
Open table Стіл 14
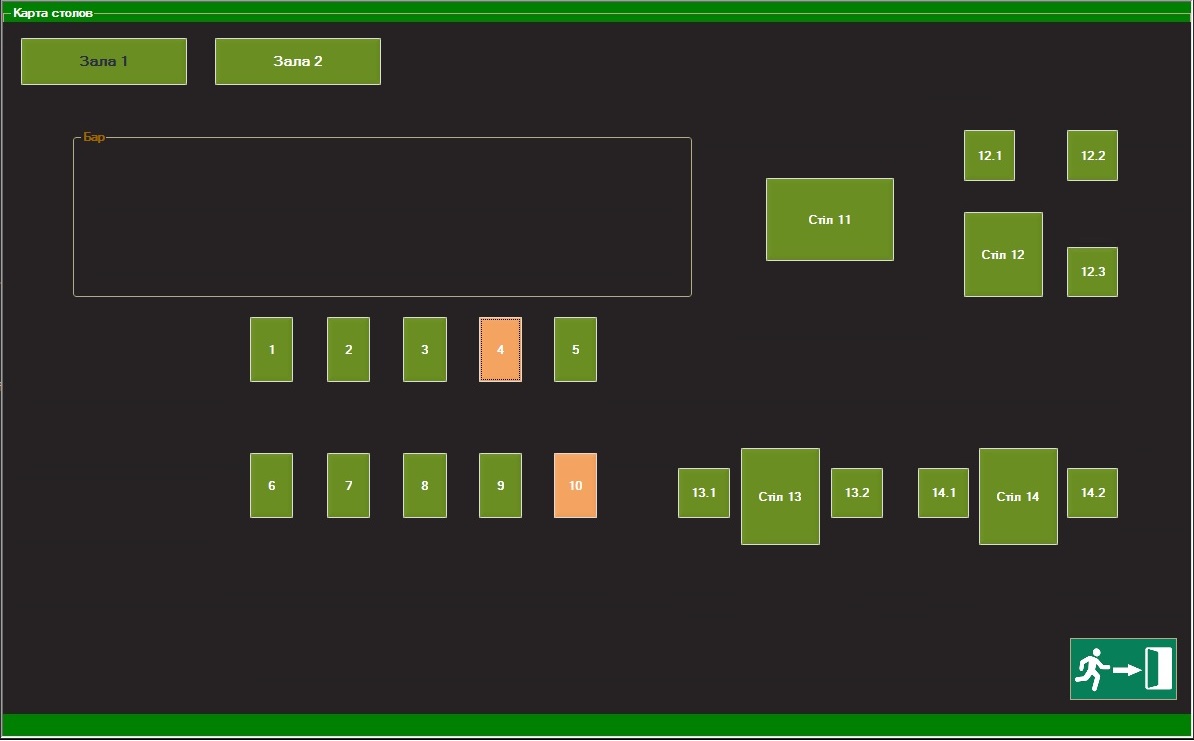tap(1018, 496)
